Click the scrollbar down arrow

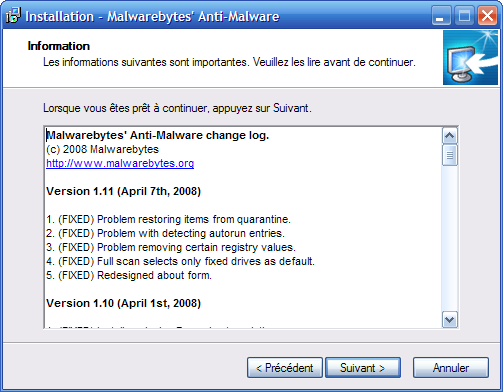tap(450, 320)
